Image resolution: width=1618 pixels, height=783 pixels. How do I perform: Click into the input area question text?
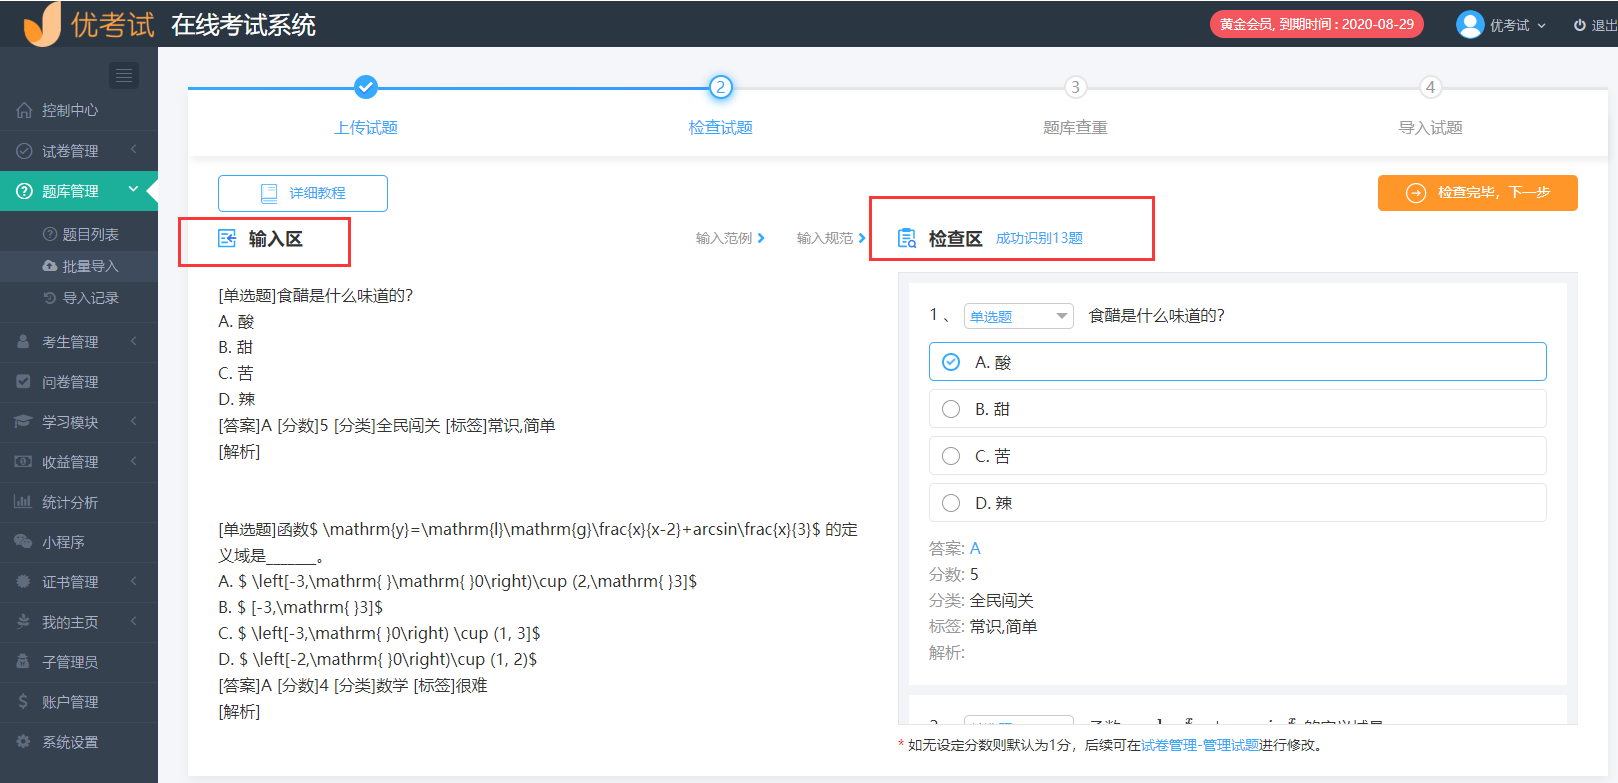[315, 295]
